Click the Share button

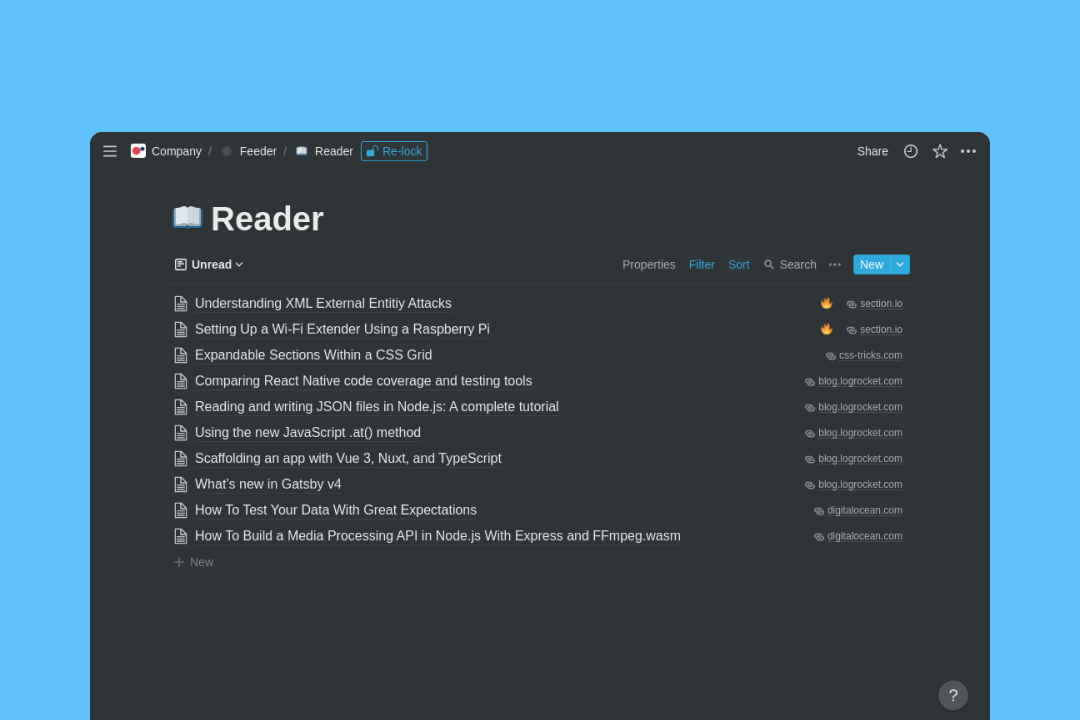click(x=872, y=151)
